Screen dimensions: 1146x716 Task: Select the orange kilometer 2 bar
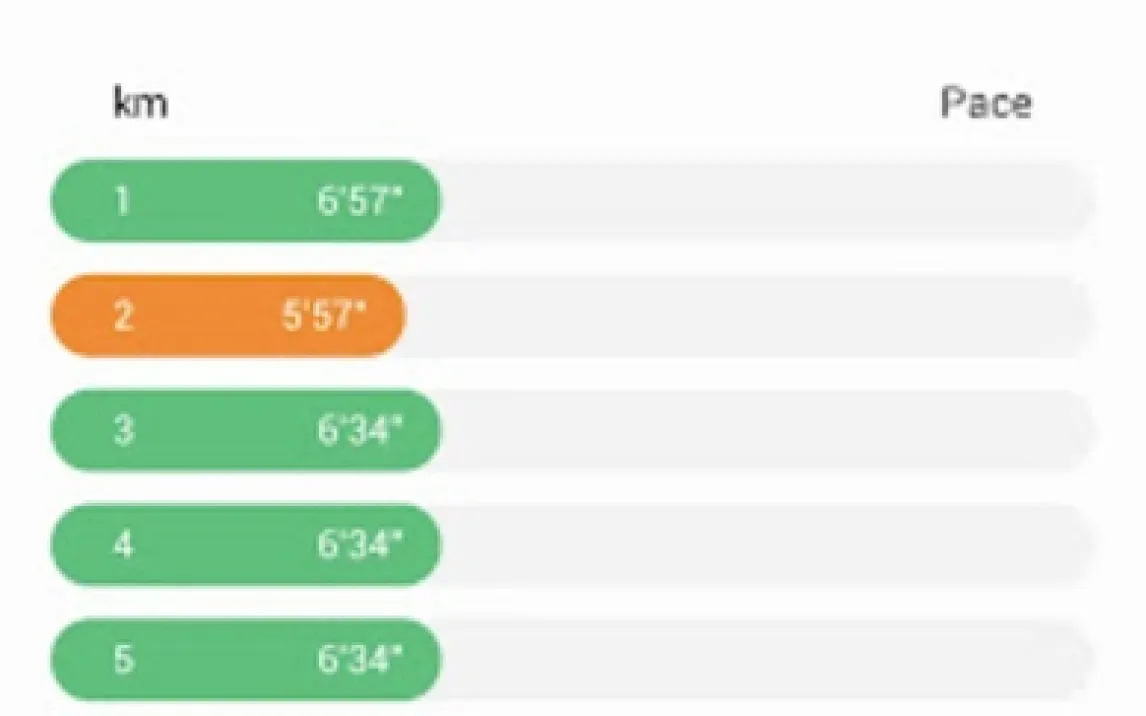[x=228, y=315]
